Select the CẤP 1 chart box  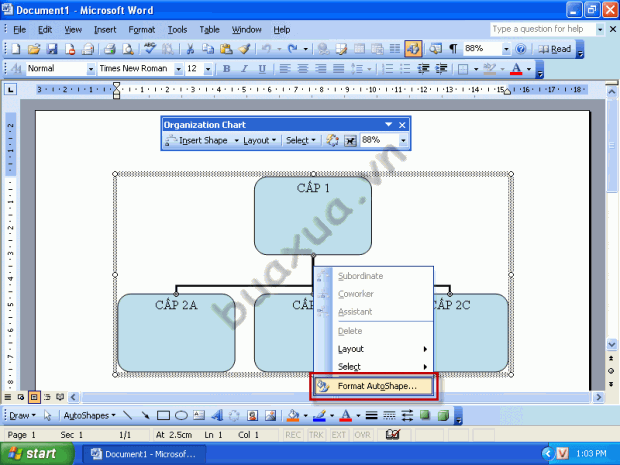click(x=313, y=215)
